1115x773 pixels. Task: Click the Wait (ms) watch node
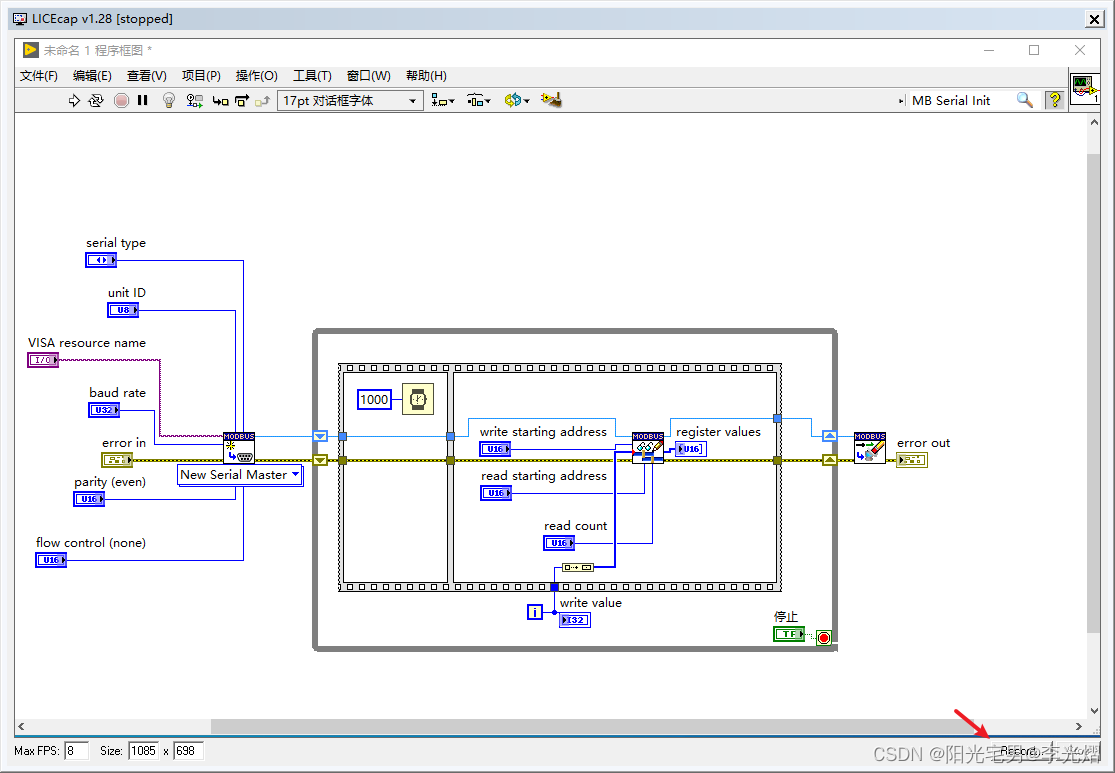coord(418,399)
